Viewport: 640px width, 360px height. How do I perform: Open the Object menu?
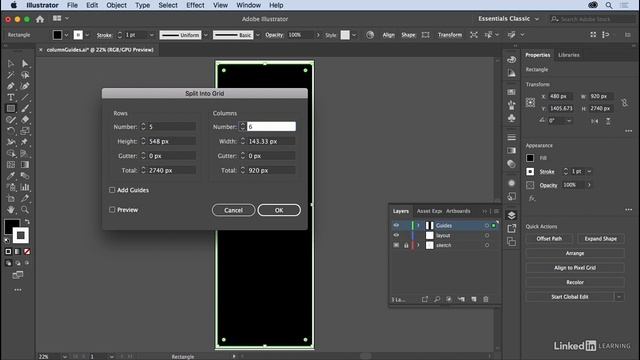116,5
